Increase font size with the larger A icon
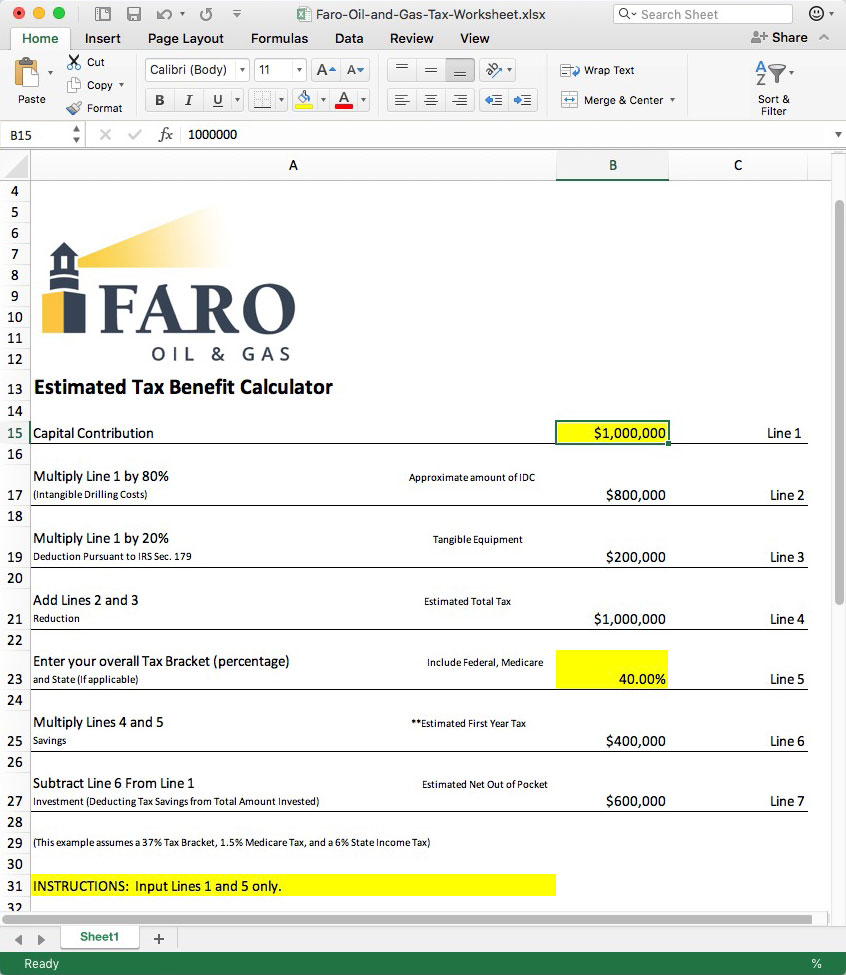846x975 pixels. click(326, 70)
